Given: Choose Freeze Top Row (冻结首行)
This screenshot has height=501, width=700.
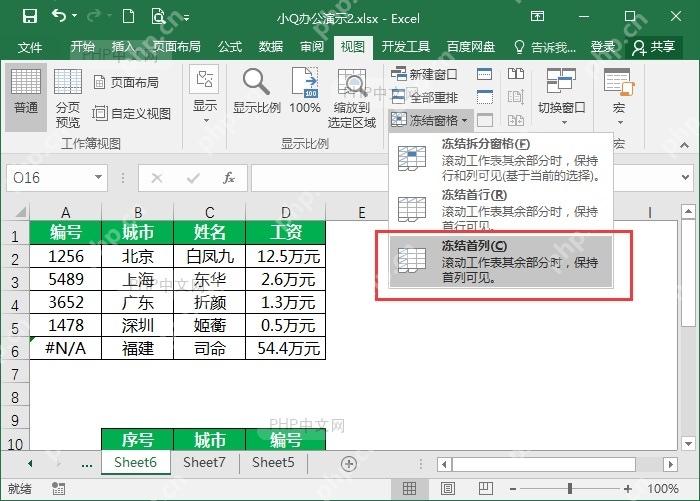Looking at the screenshot, I should click(501, 209).
